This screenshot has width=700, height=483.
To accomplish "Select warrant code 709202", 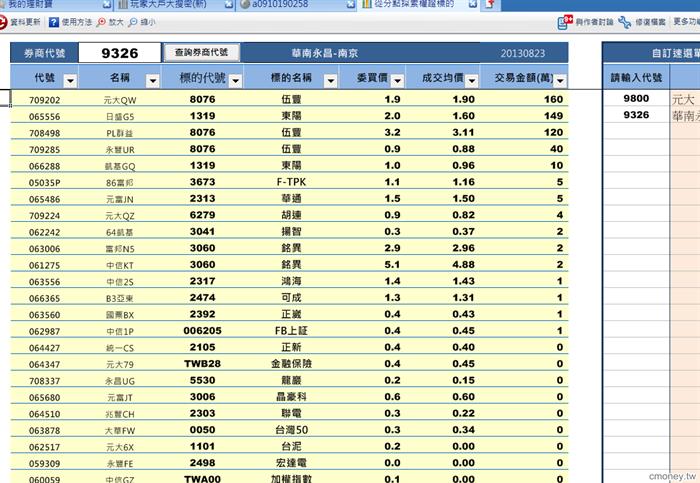I will [x=44, y=100].
